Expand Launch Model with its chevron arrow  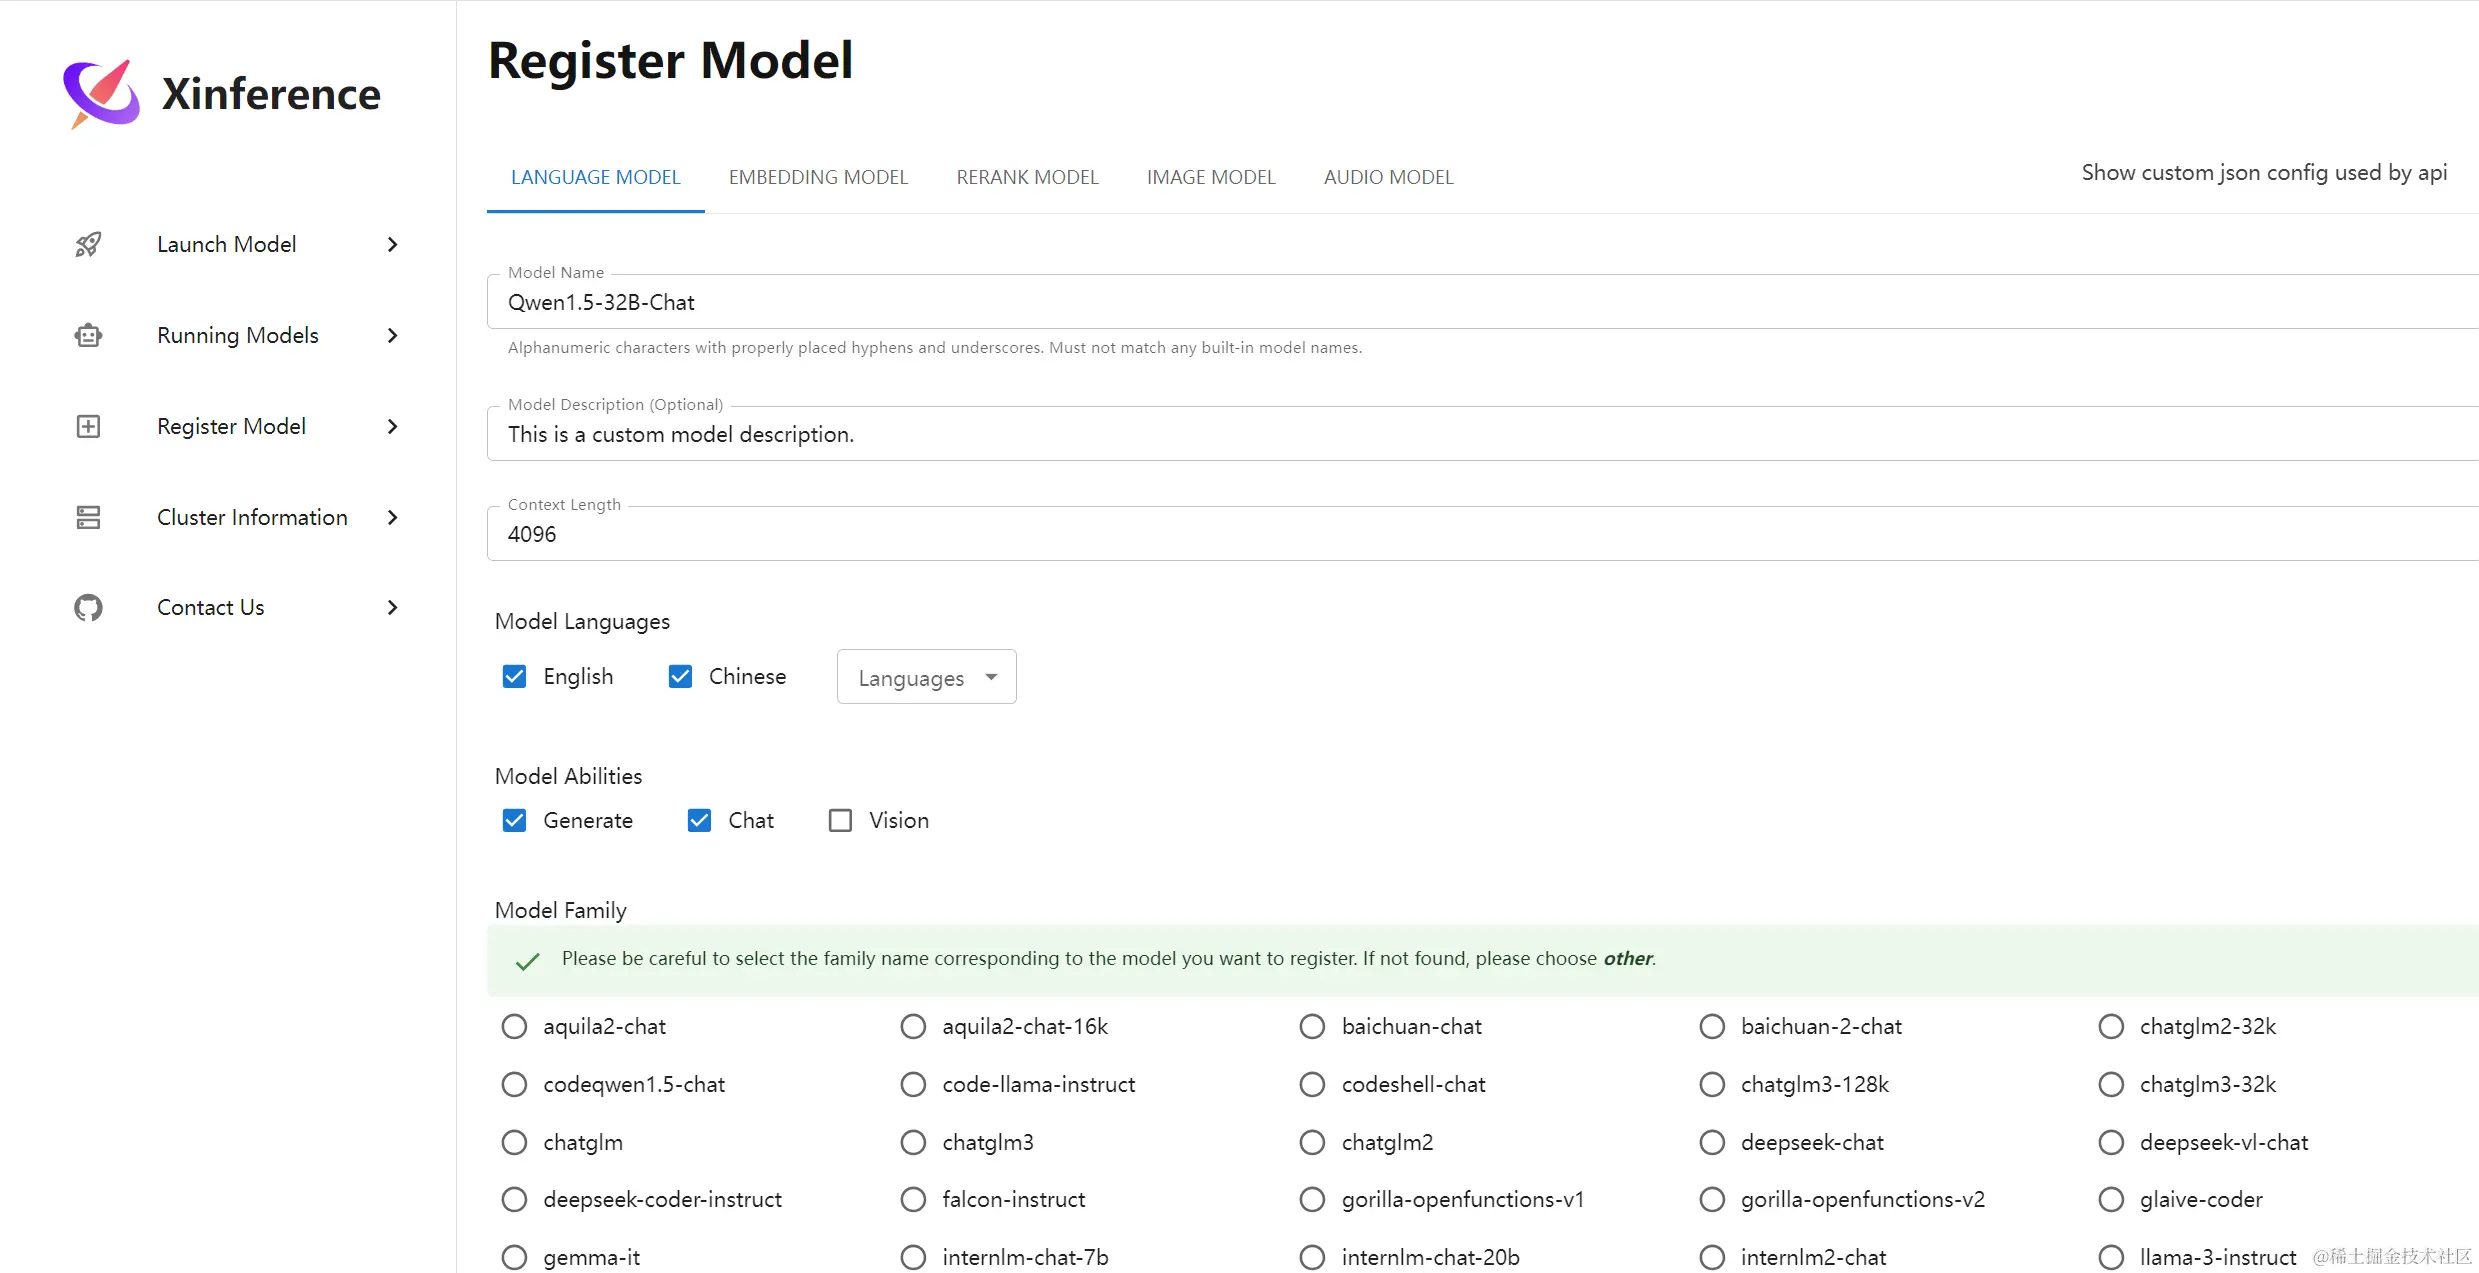tap(392, 244)
